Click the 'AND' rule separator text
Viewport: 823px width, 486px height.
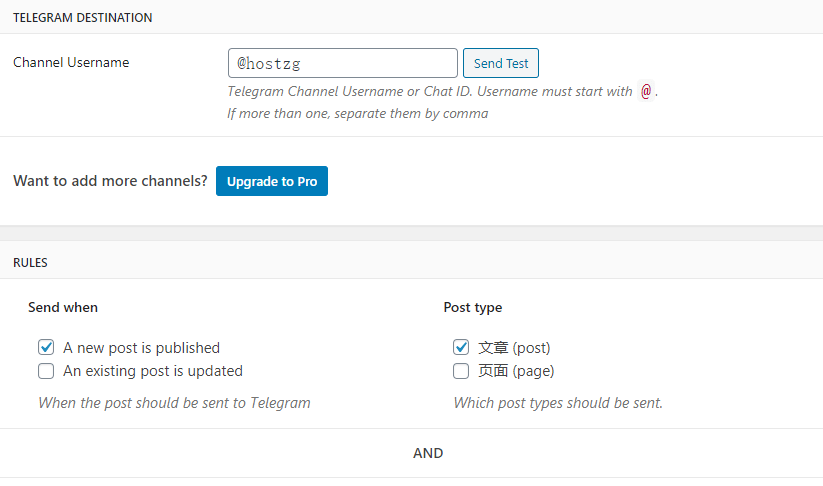428,453
